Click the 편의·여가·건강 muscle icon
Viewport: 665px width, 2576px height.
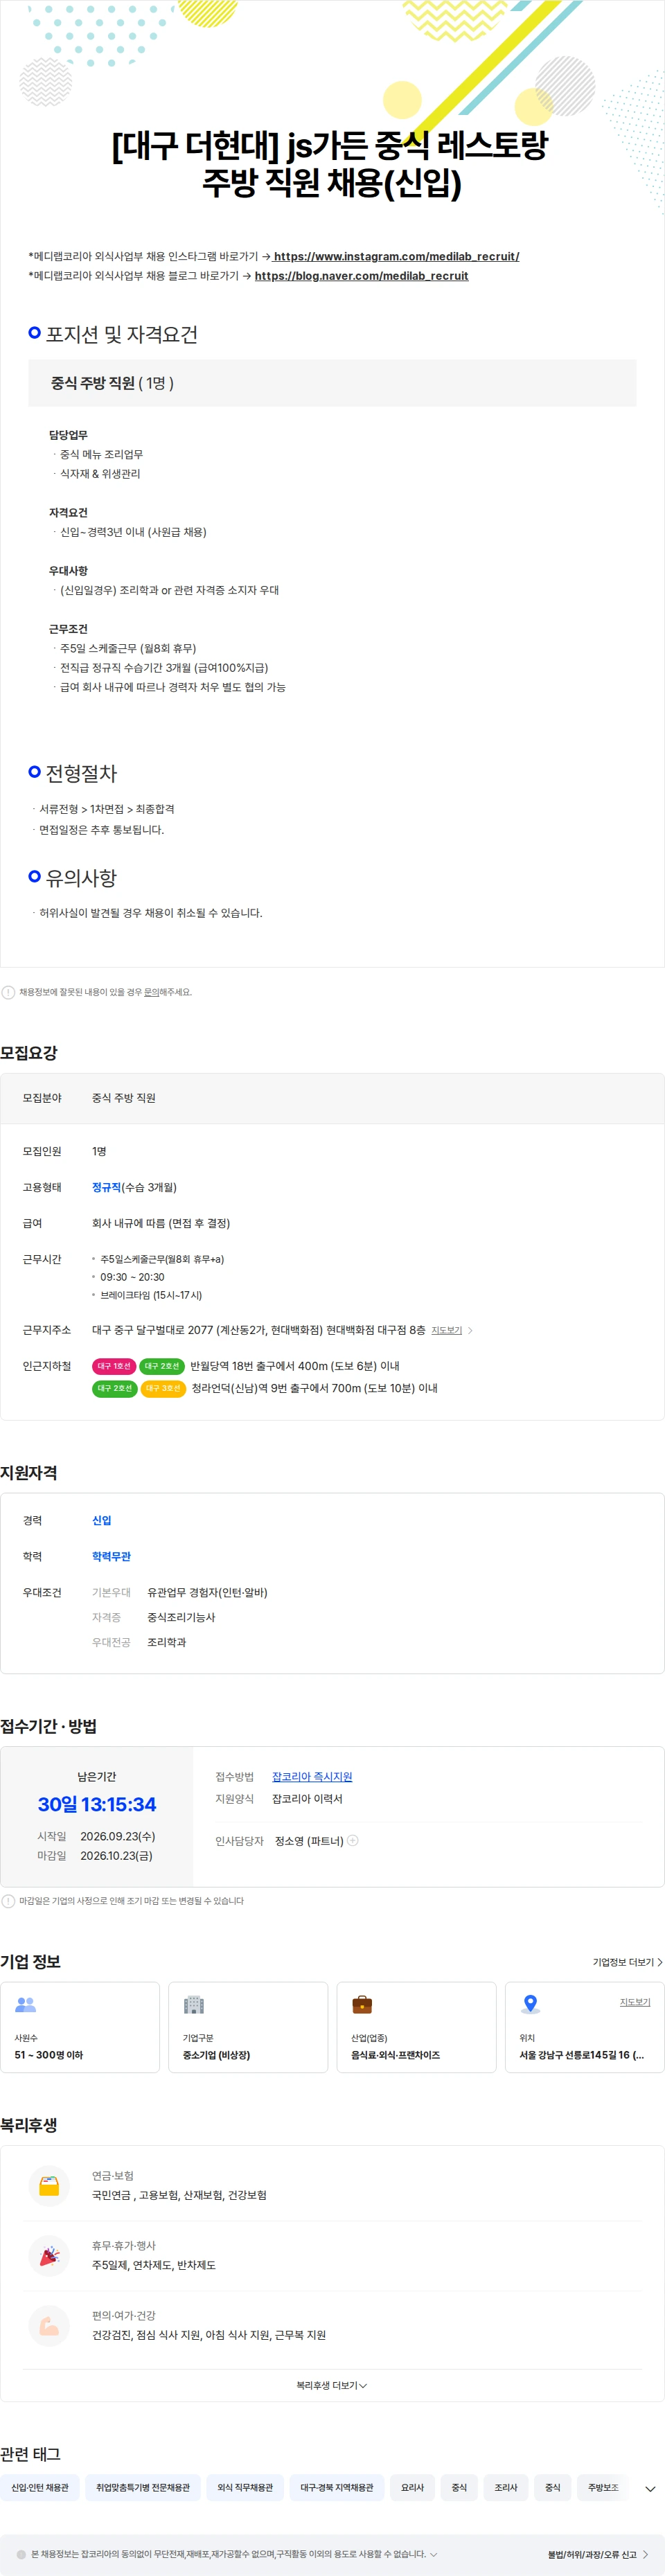click(x=49, y=2326)
